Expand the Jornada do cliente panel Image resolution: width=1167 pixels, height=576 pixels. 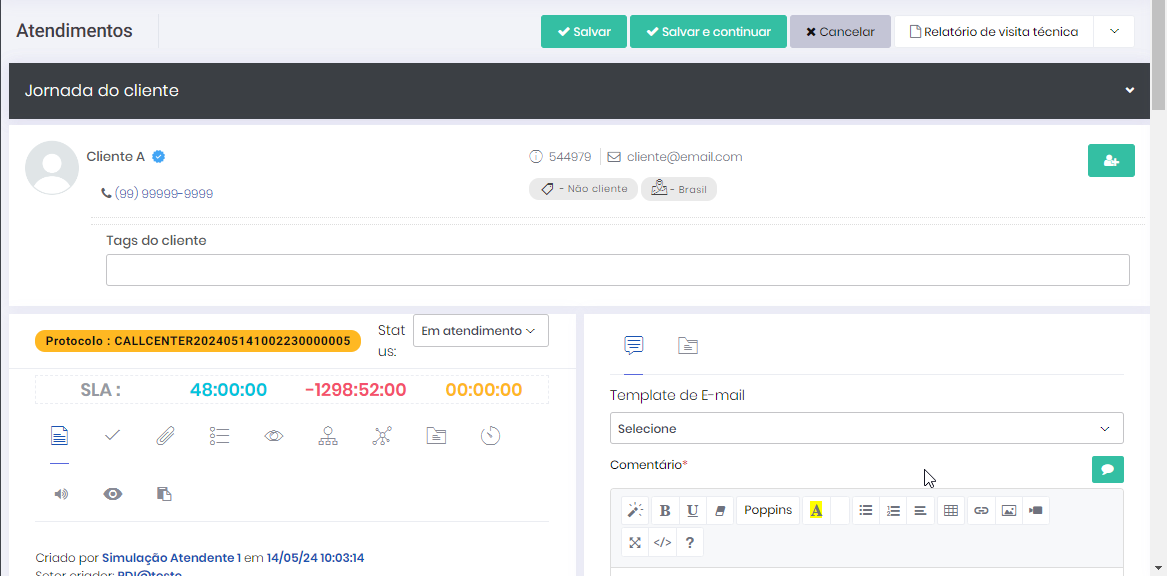click(1129, 91)
